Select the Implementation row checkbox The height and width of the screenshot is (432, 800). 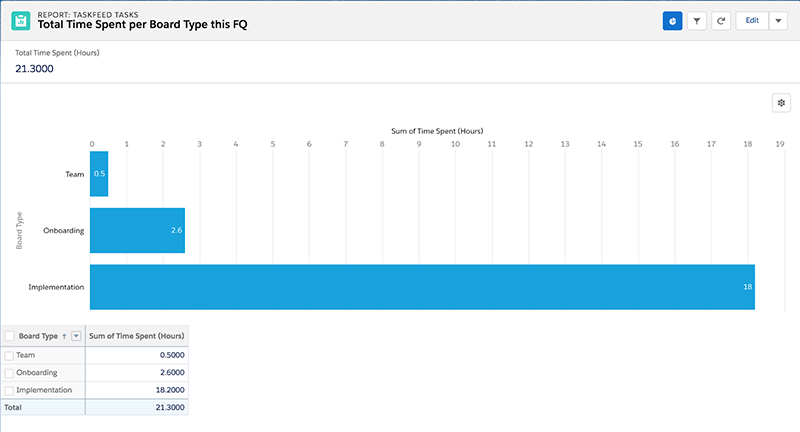pos(9,389)
